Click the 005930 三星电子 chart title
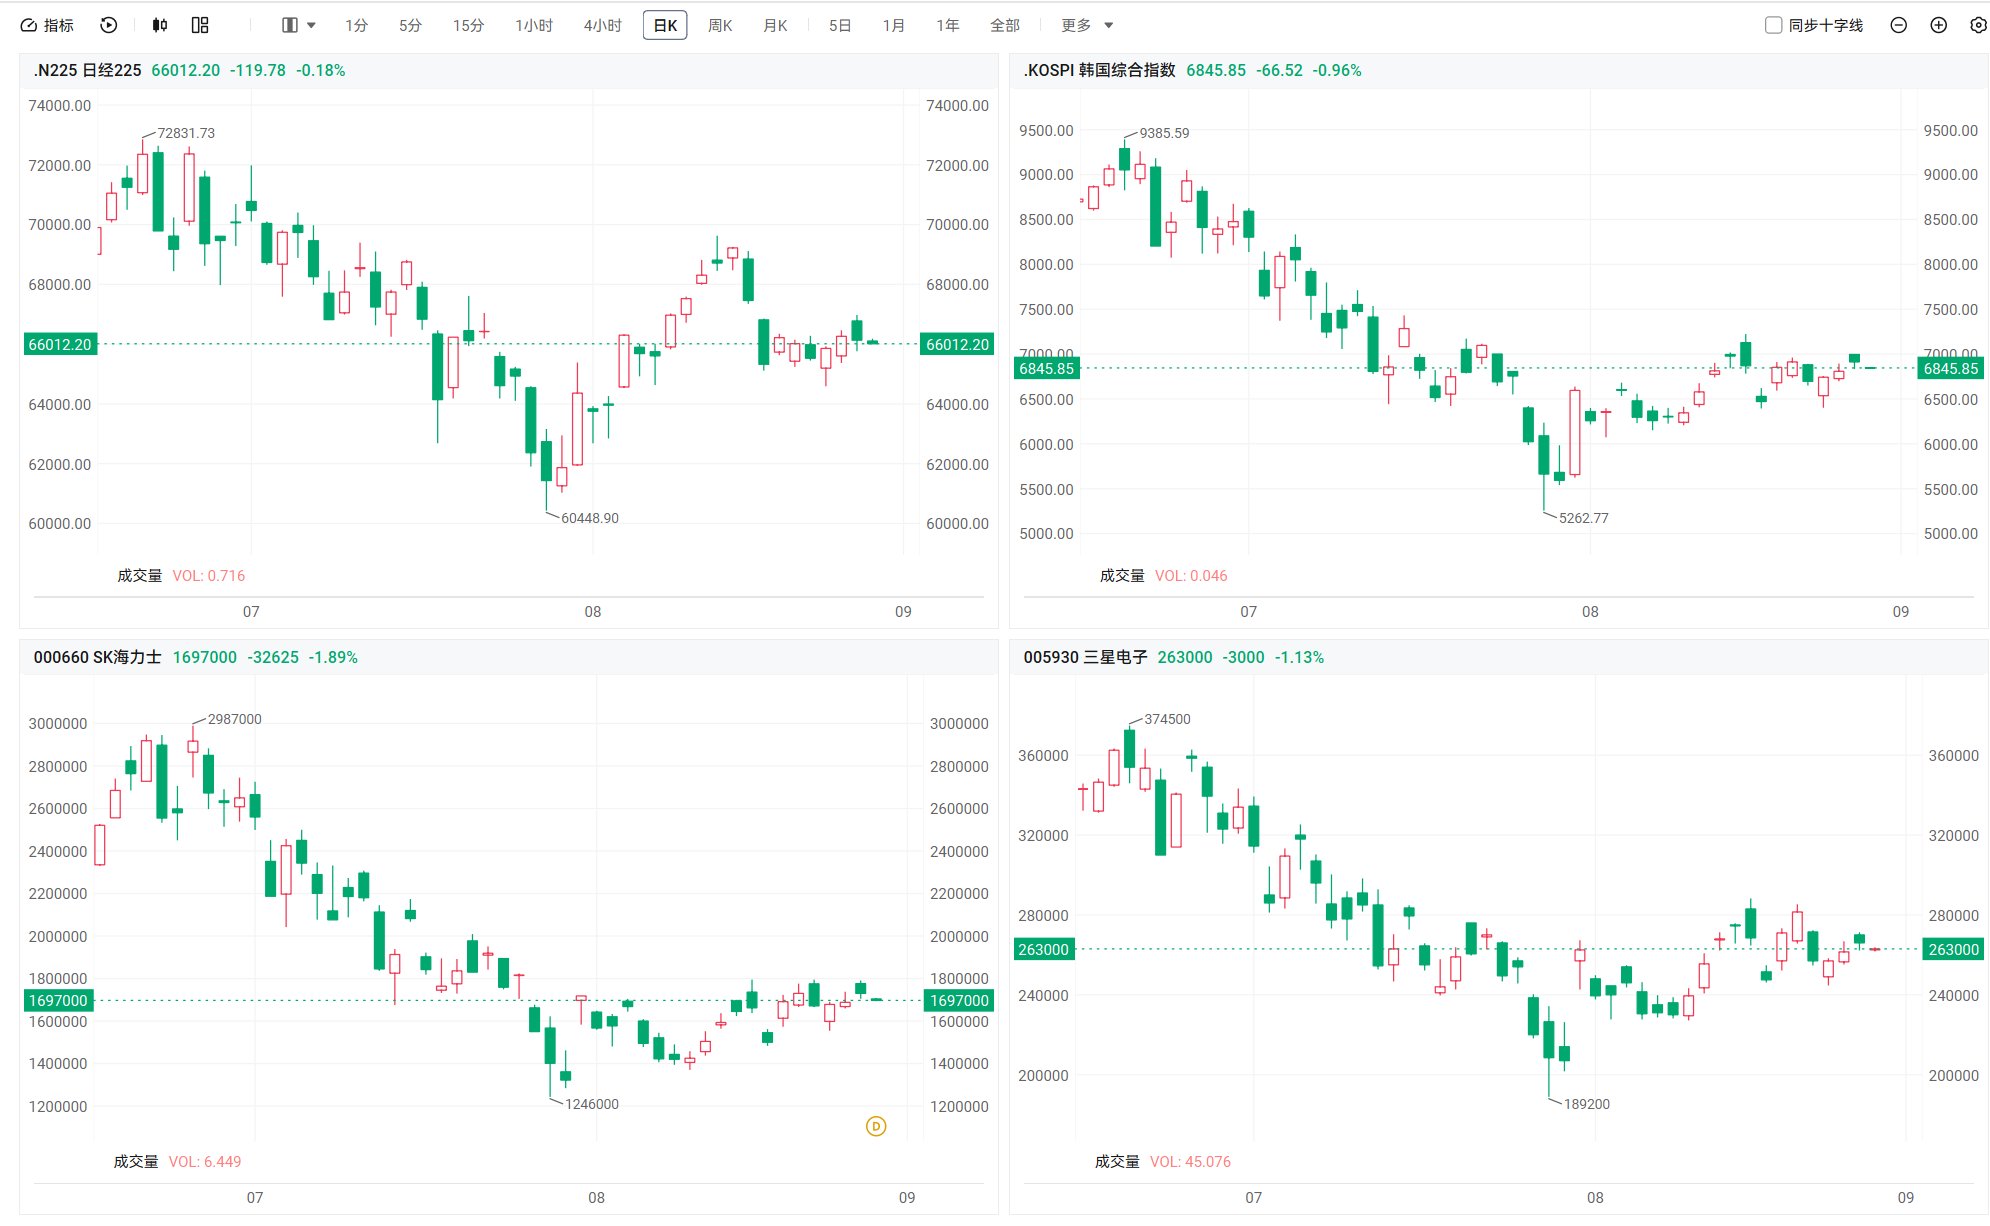This screenshot has height=1226, width=1990. coord(1085,657)
